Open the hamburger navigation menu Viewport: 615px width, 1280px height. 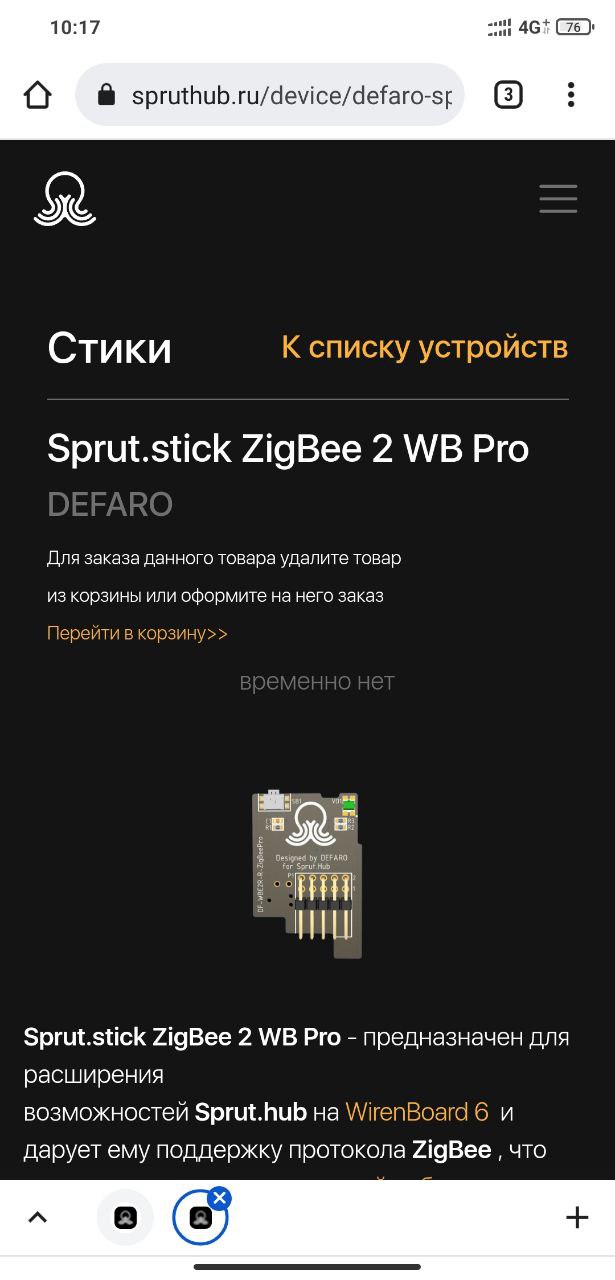tap(558, 198)
